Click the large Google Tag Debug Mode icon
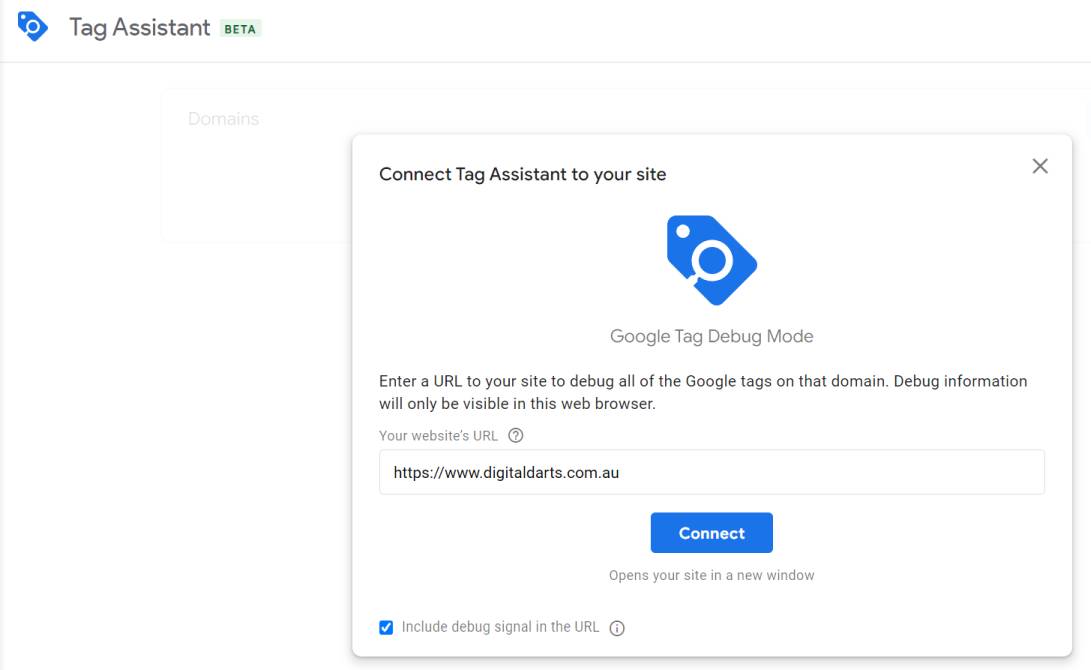Screen dimensions: 1091x670 711,260
